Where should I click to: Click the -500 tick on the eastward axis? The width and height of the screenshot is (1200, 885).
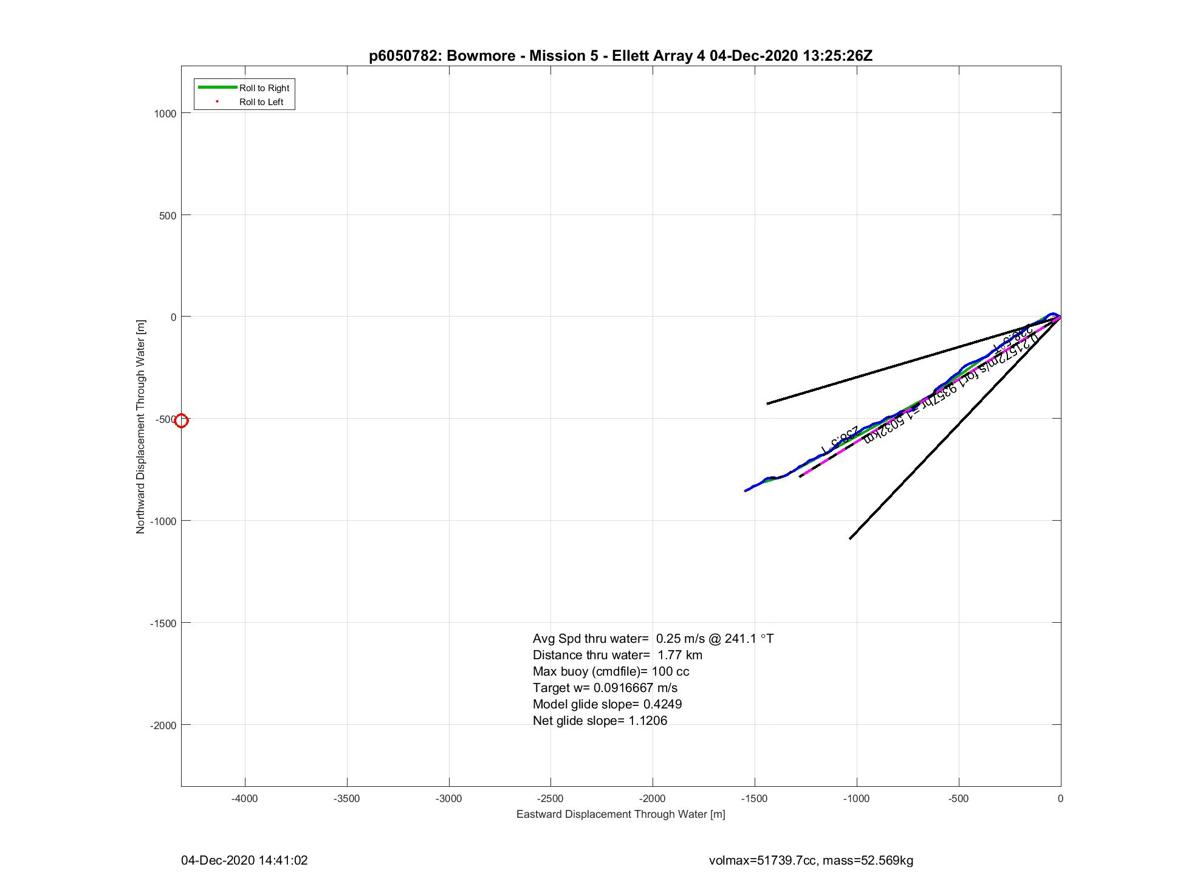point(959,799)
